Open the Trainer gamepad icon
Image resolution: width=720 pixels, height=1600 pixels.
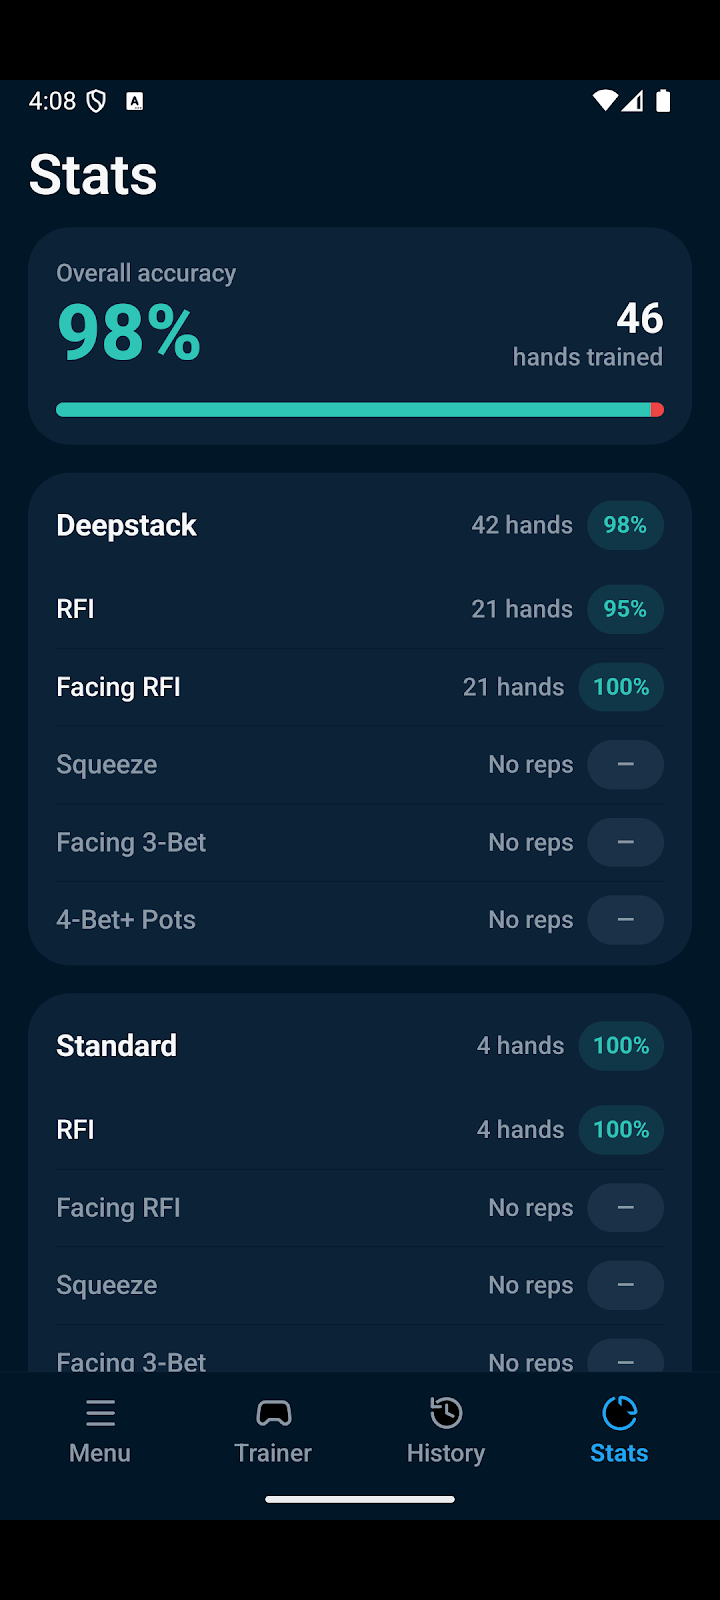[273, 1413]
